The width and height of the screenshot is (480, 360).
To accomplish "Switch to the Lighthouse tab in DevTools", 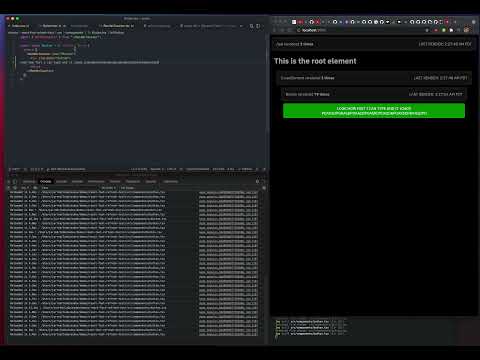I will tap(171, 181).
